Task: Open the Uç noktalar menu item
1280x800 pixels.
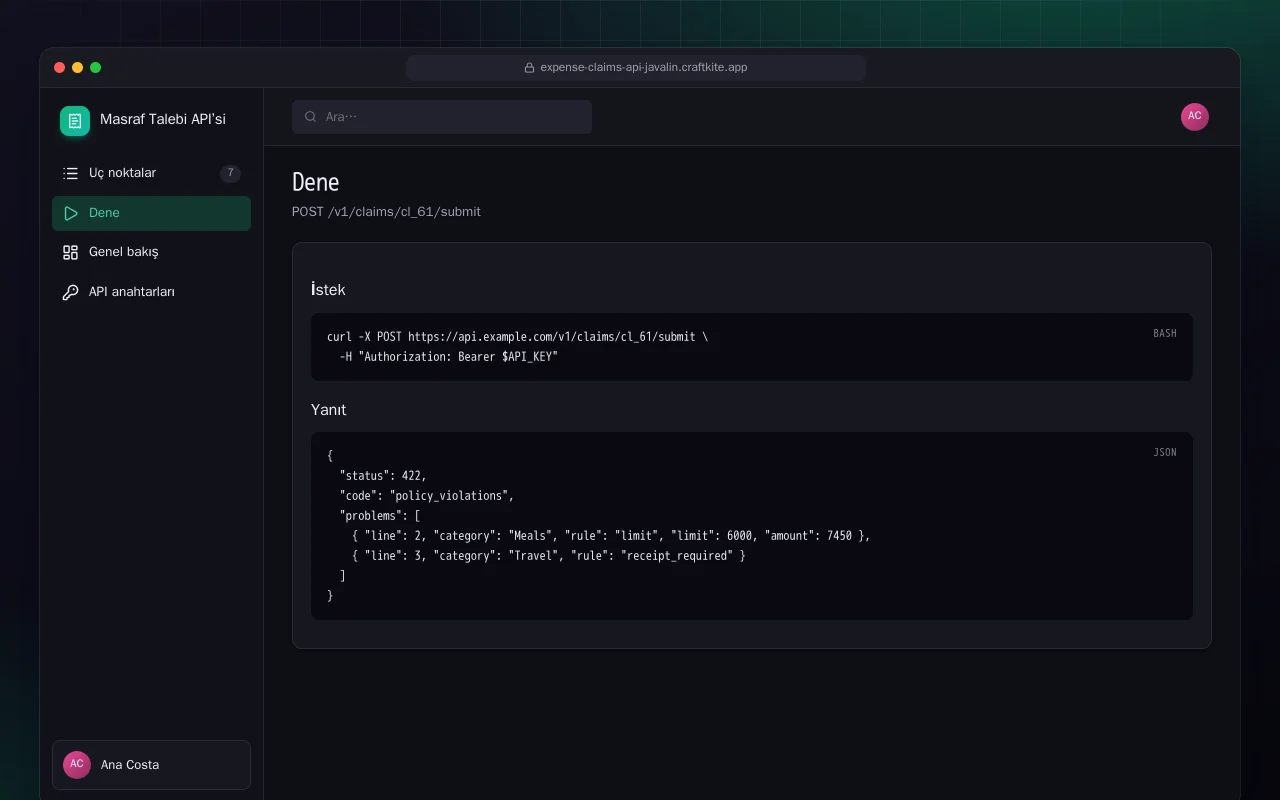Action: [151, 173]
